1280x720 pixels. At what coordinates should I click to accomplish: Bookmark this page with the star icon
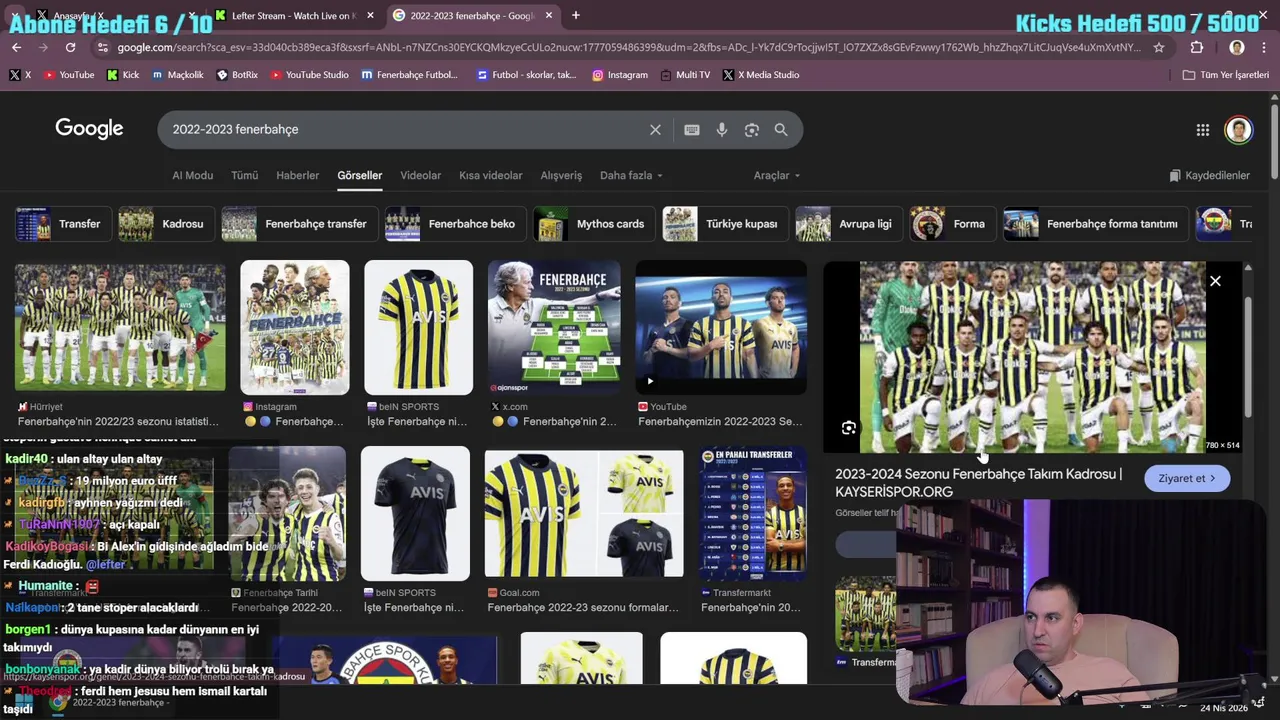1159,47
